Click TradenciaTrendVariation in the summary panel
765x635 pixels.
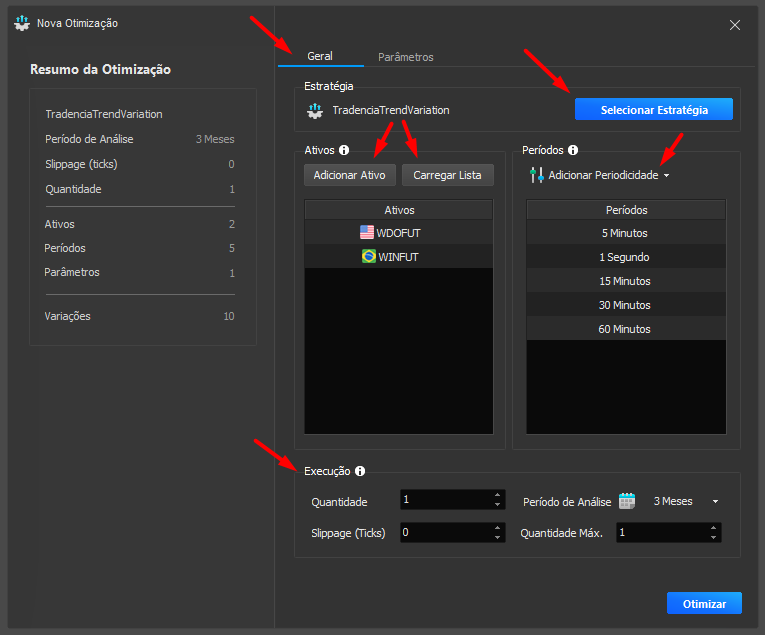click(104, 114)
